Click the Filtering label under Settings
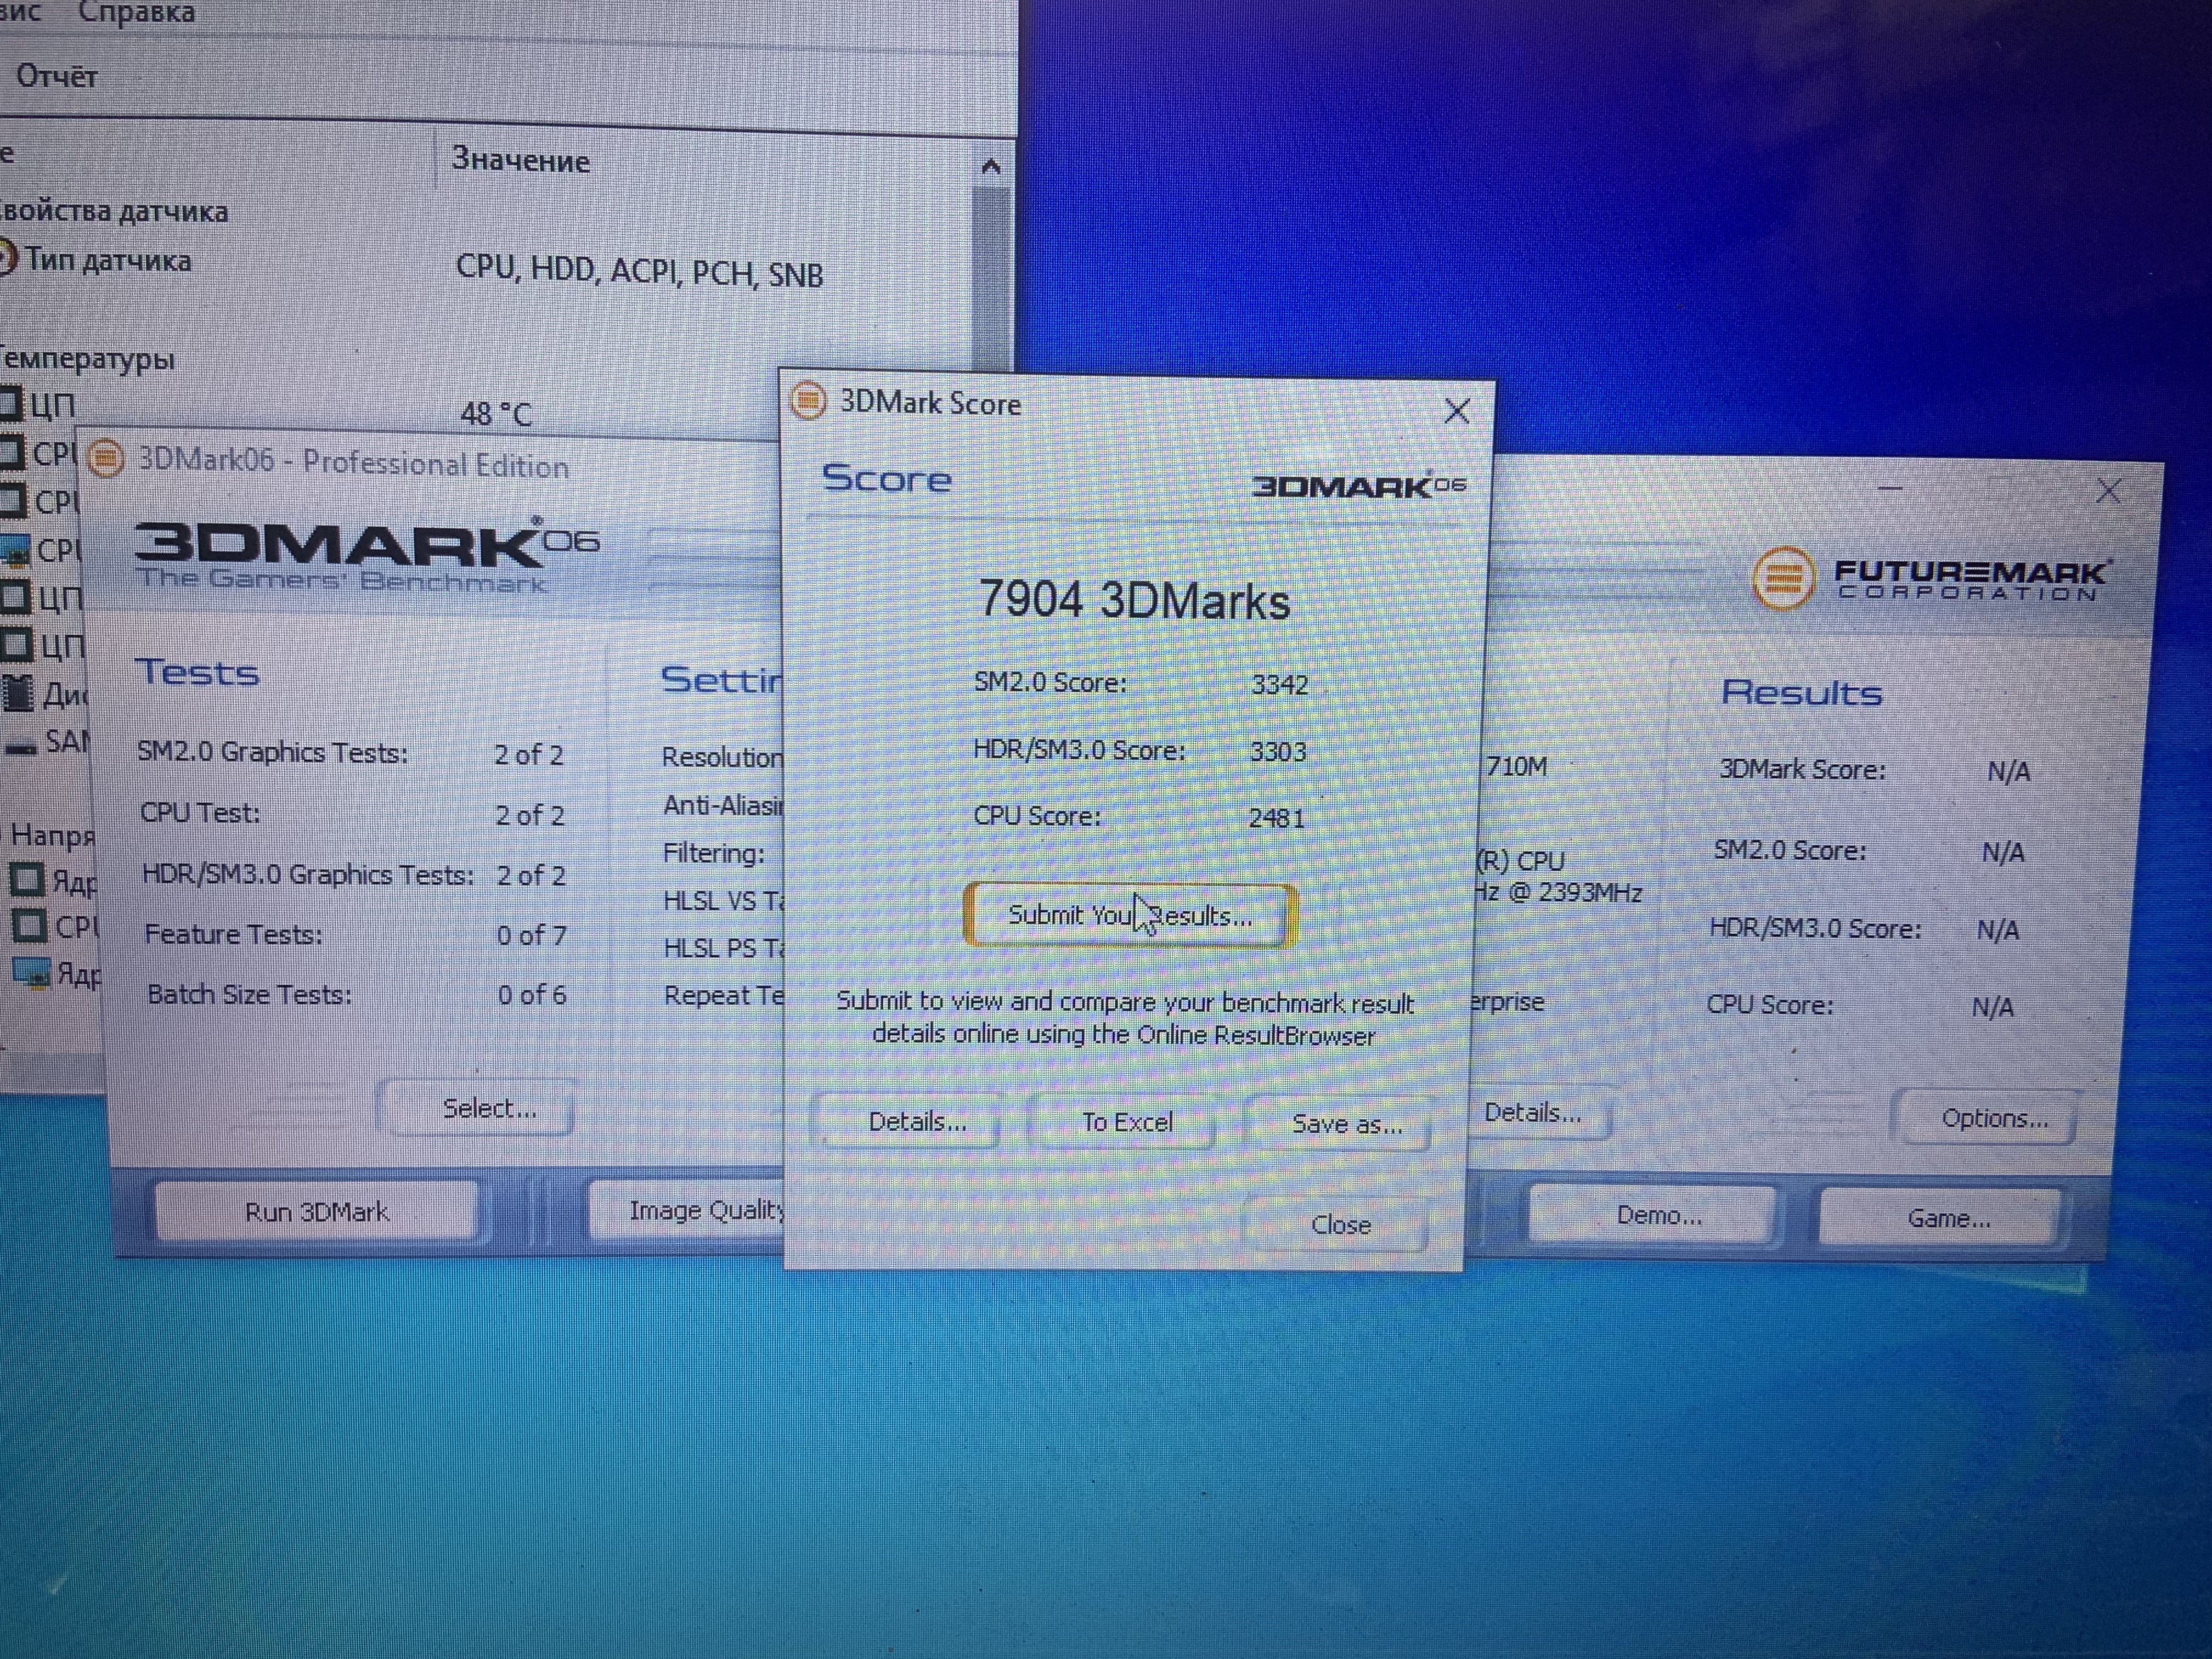 [x=713, y=853]
